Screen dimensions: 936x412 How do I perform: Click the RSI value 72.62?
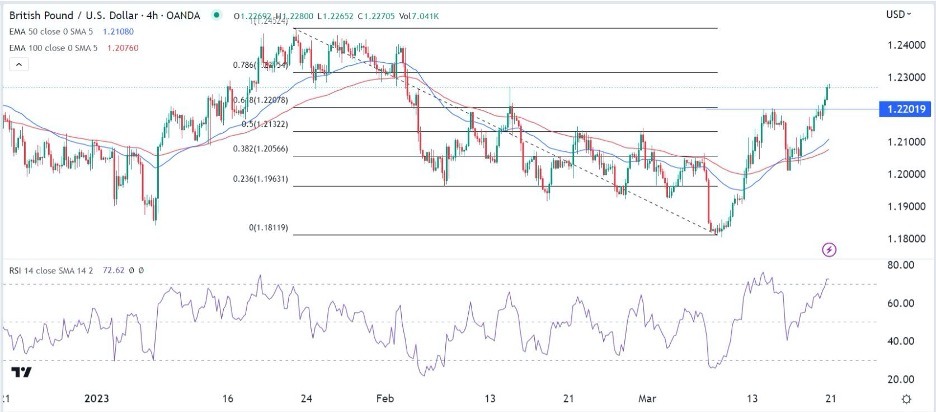pos(113,270)
